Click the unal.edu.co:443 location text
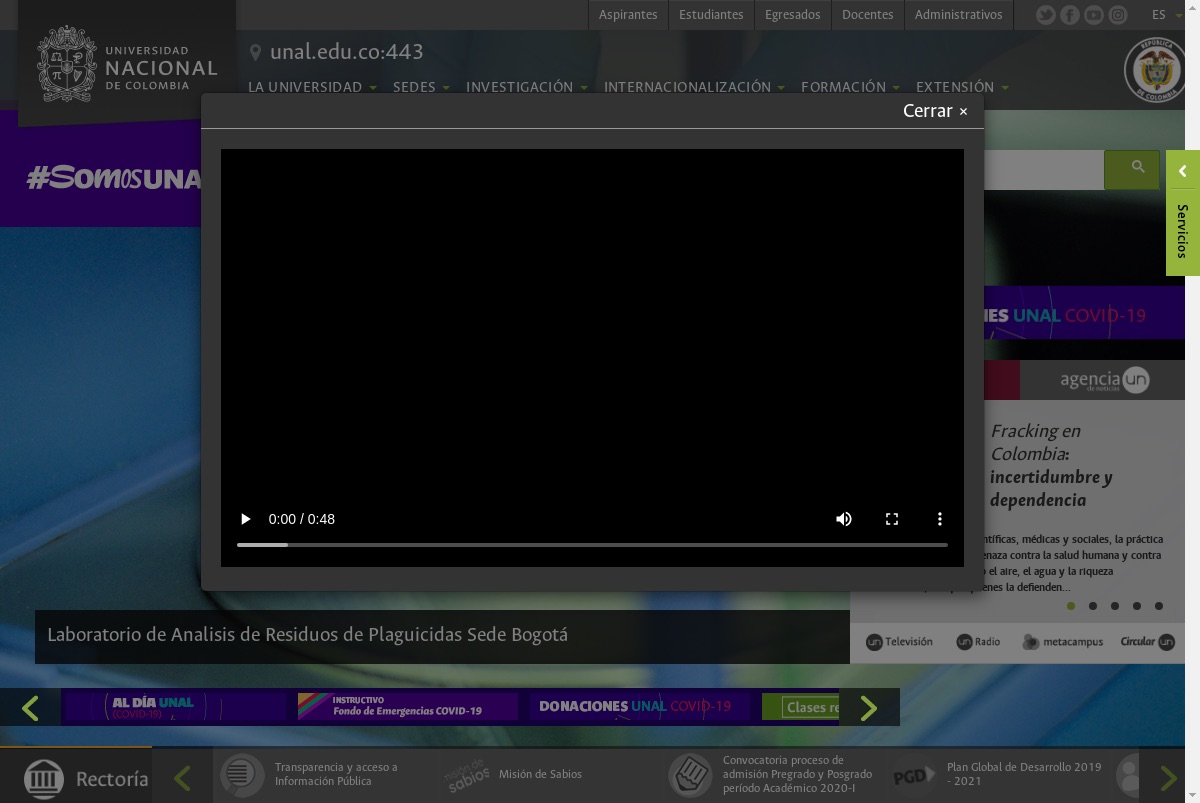 click(346, 52)
